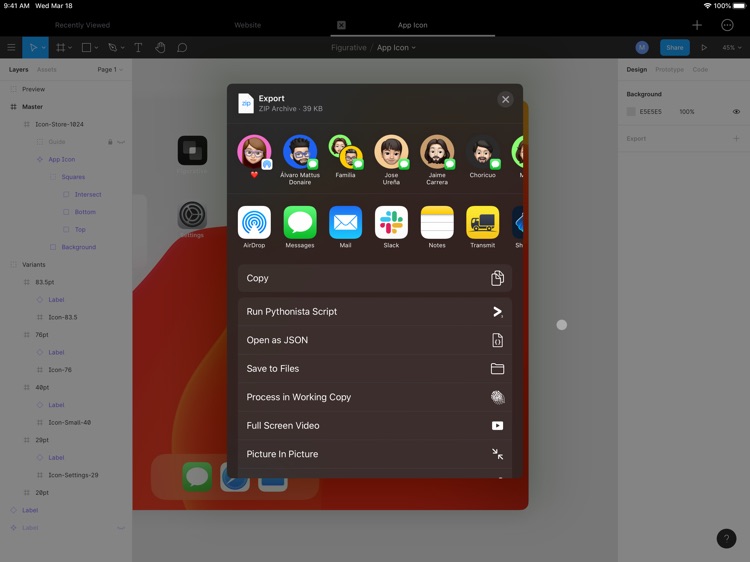750x562 pixels.
Task: Select the Intersect layer
Action: pos(88,195)
